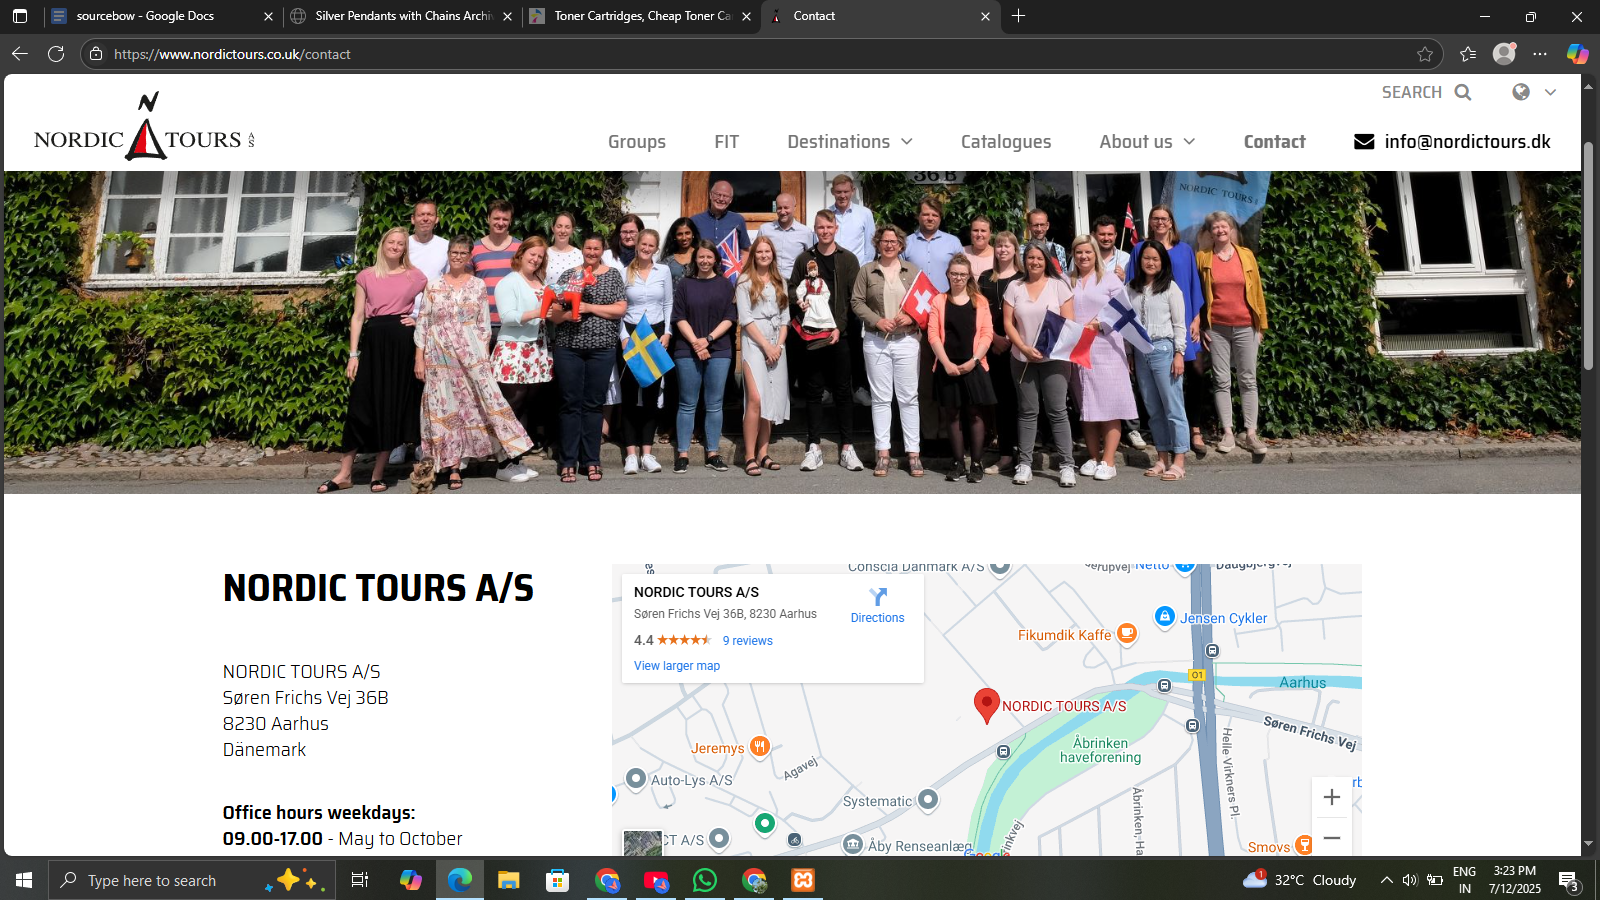Open the 9 reviews link

tap(748, 641)
